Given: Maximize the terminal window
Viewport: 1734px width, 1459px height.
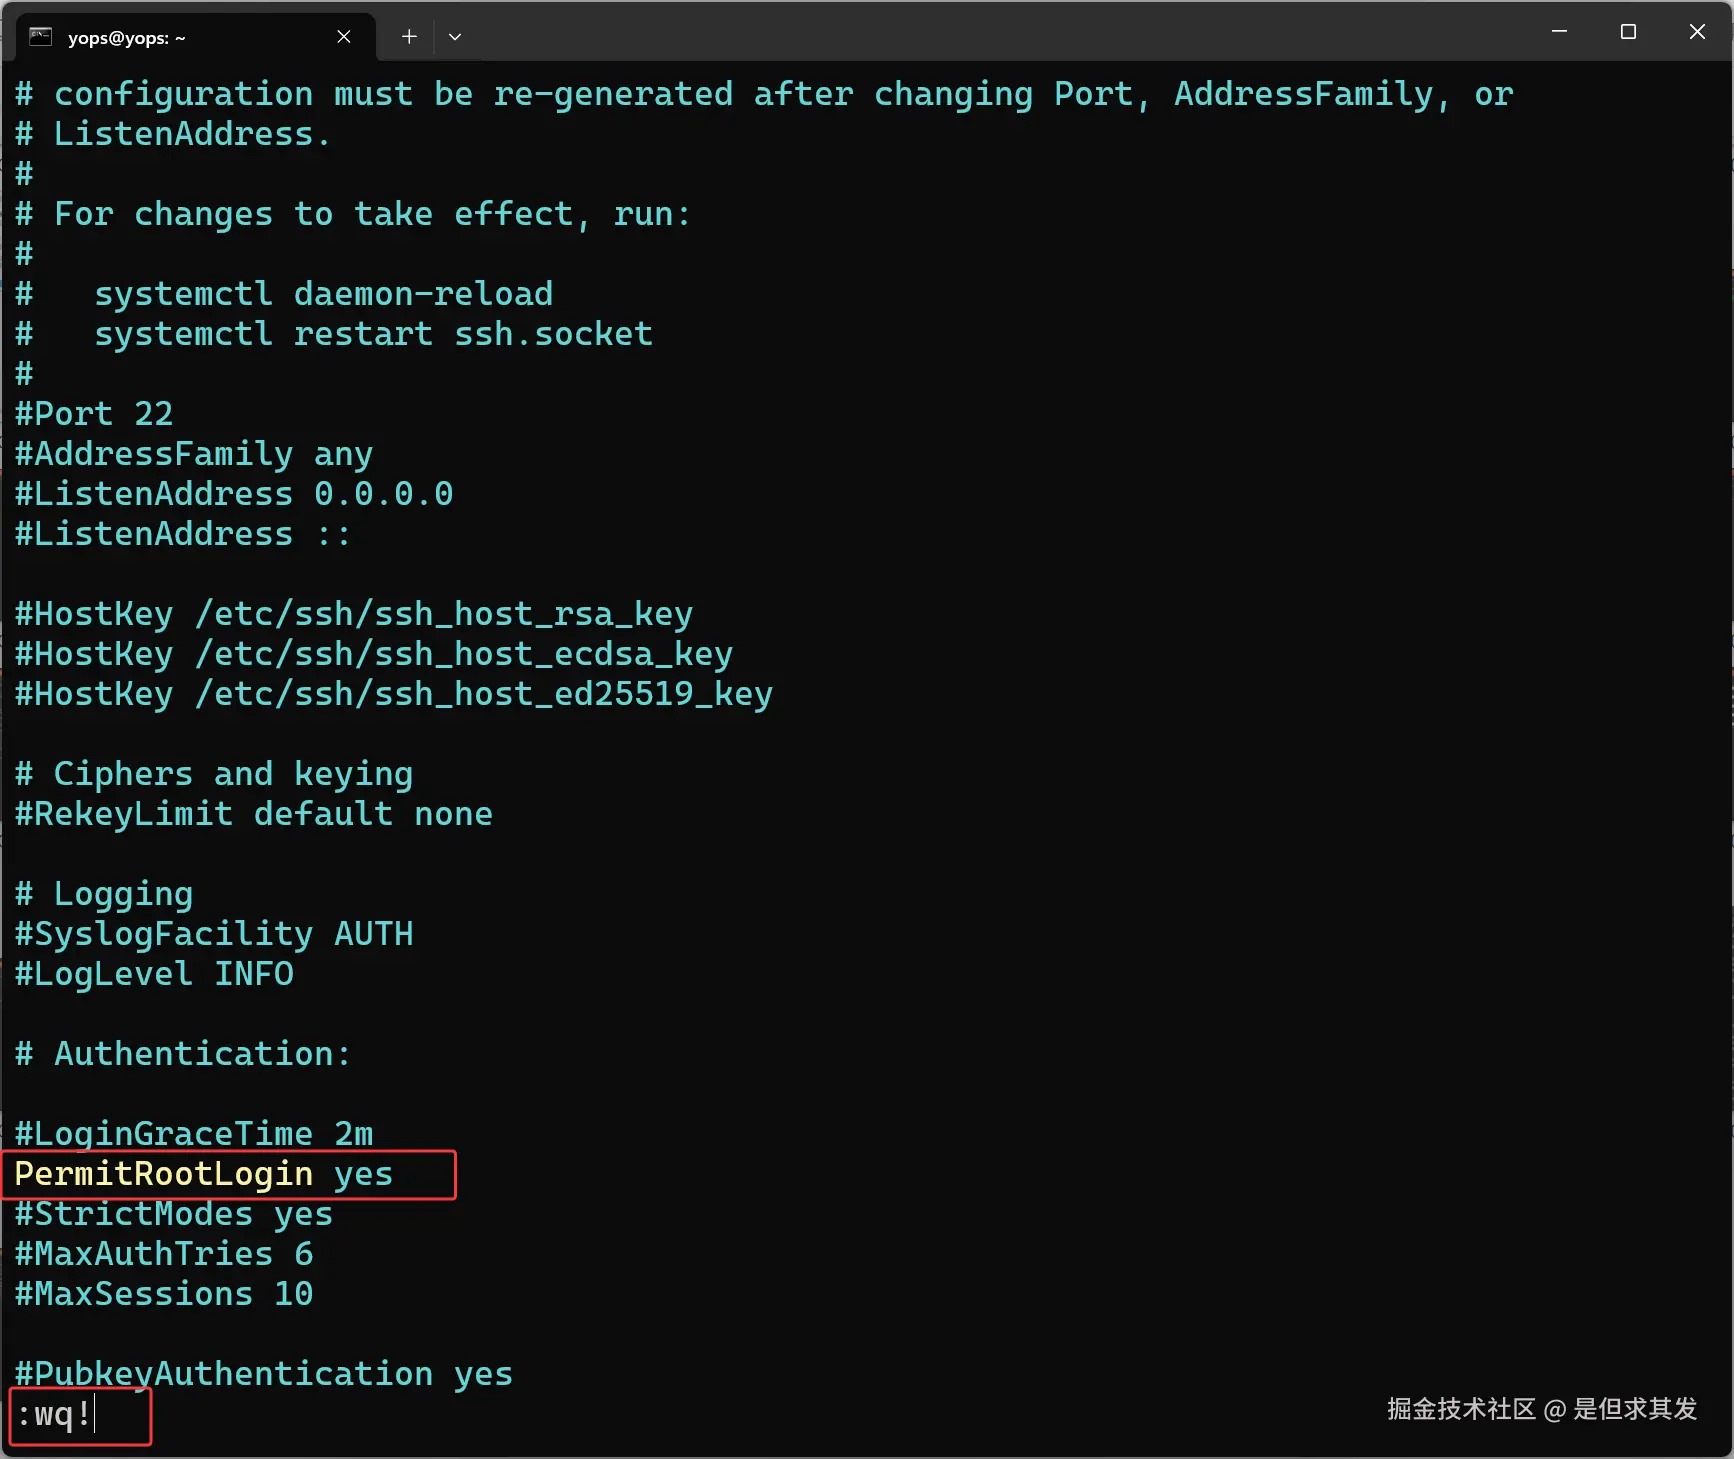Looking at the screenshot, I should point(1627,31).
